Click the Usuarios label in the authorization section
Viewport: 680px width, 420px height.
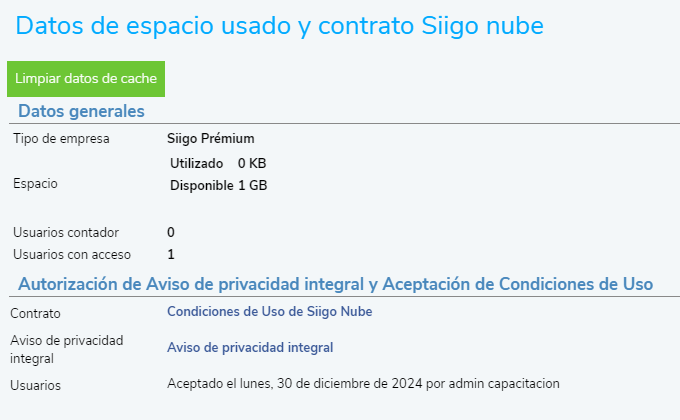35,385
